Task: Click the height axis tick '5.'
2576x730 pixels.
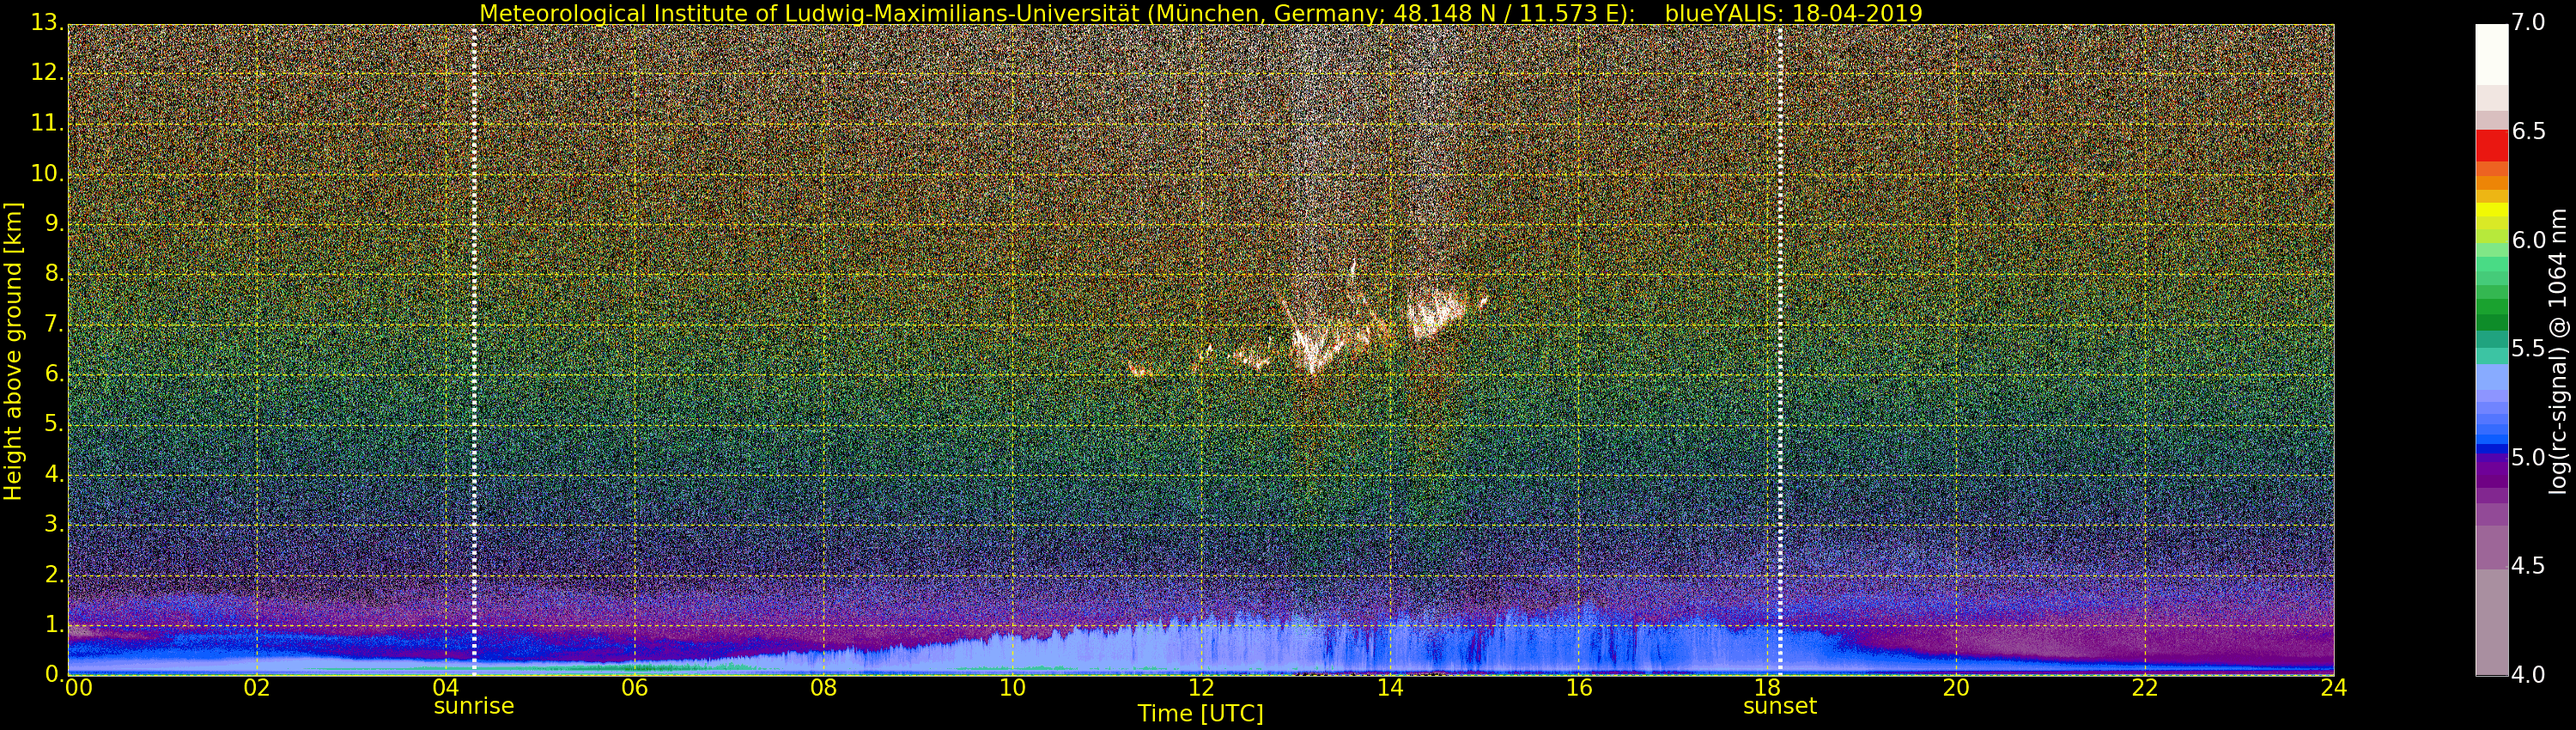Action: tap(54, 424)
